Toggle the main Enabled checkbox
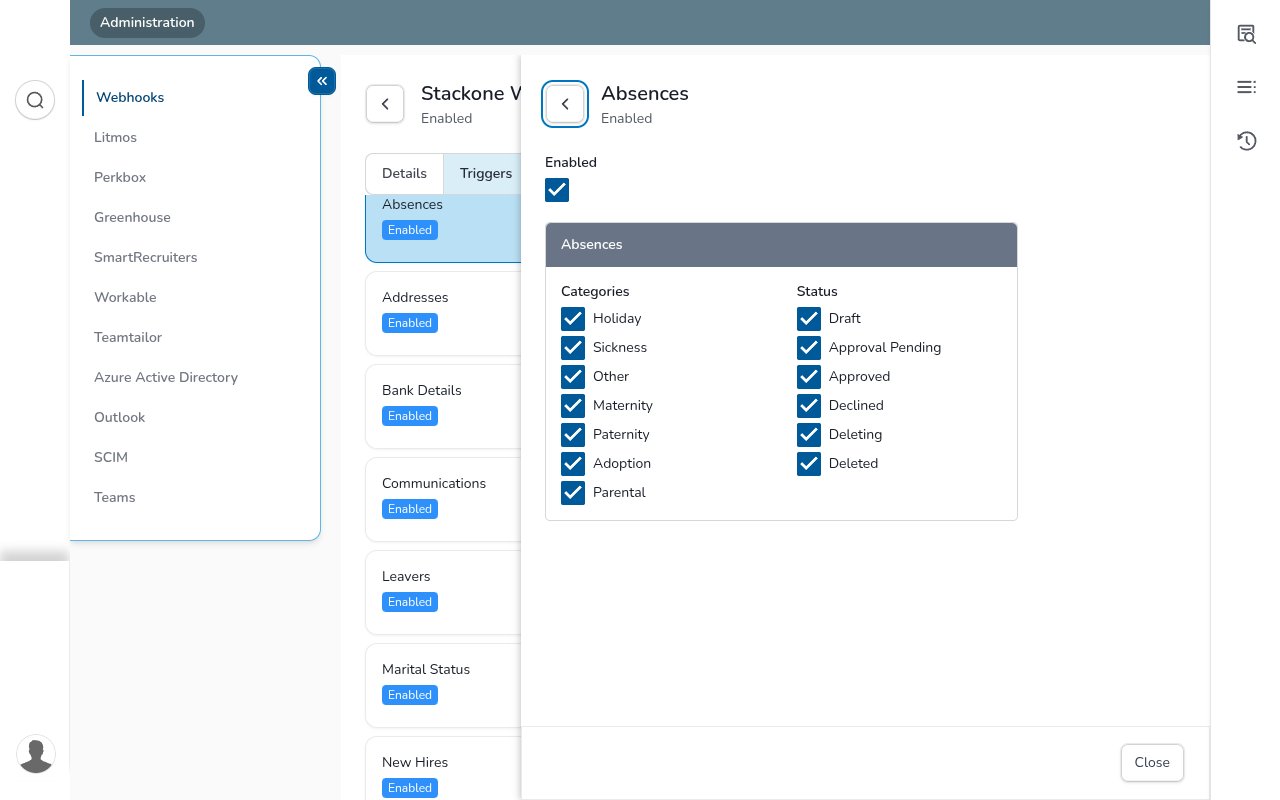Viewport: 1280px width, 800px height. 557,190
